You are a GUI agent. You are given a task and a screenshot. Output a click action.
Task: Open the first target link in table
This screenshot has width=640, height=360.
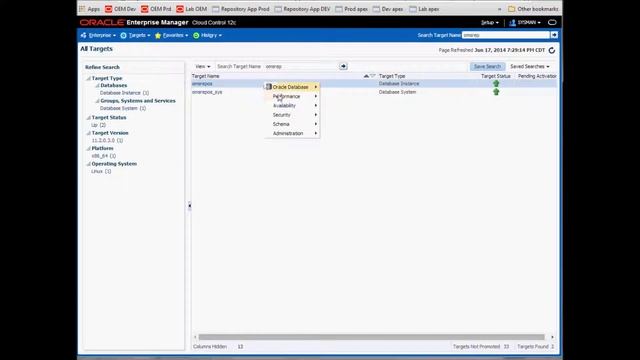[x=202, y=84]
